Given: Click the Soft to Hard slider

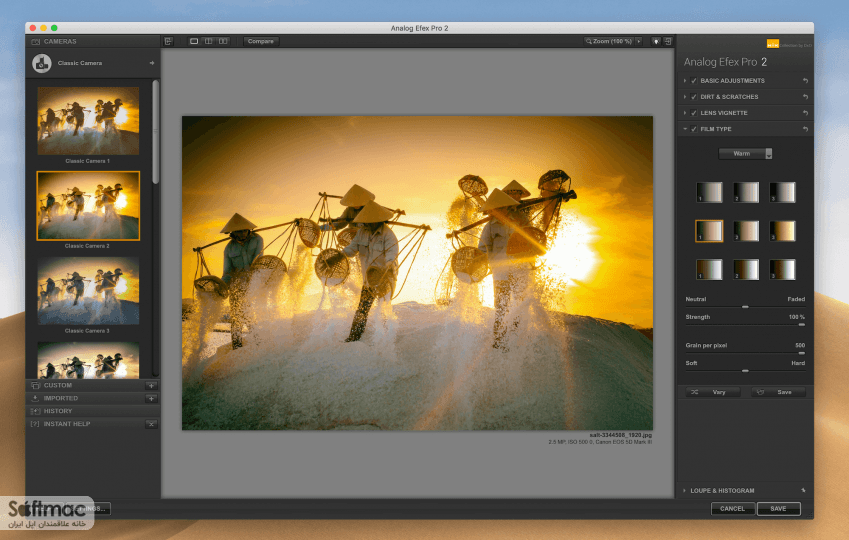Looking at the screenshot, I should coord(745,371).
